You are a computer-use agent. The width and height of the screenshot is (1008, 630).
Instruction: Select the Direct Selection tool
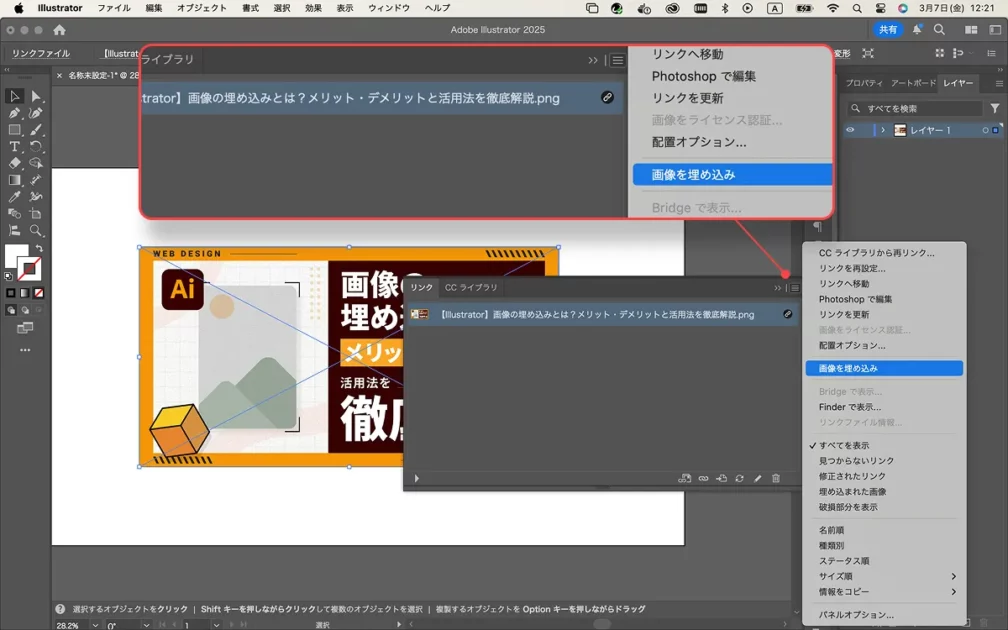click(36, 96)
